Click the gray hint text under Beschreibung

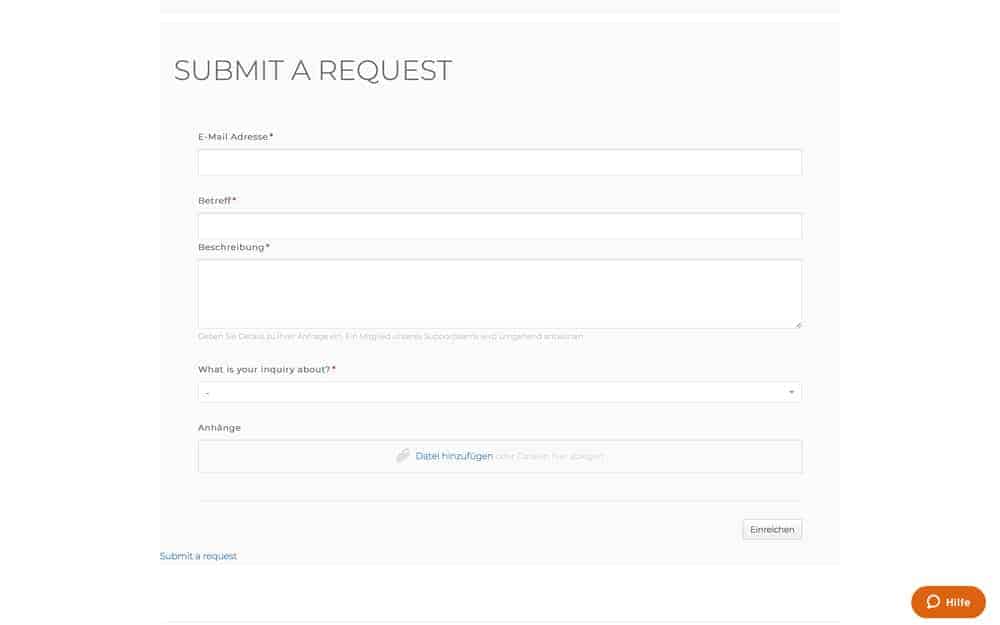390,336
